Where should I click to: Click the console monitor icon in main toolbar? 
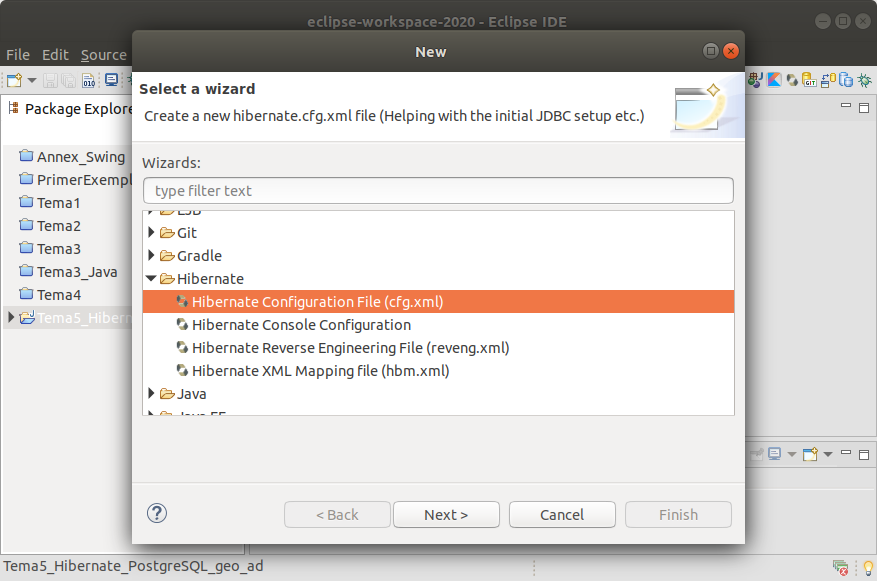111,80
